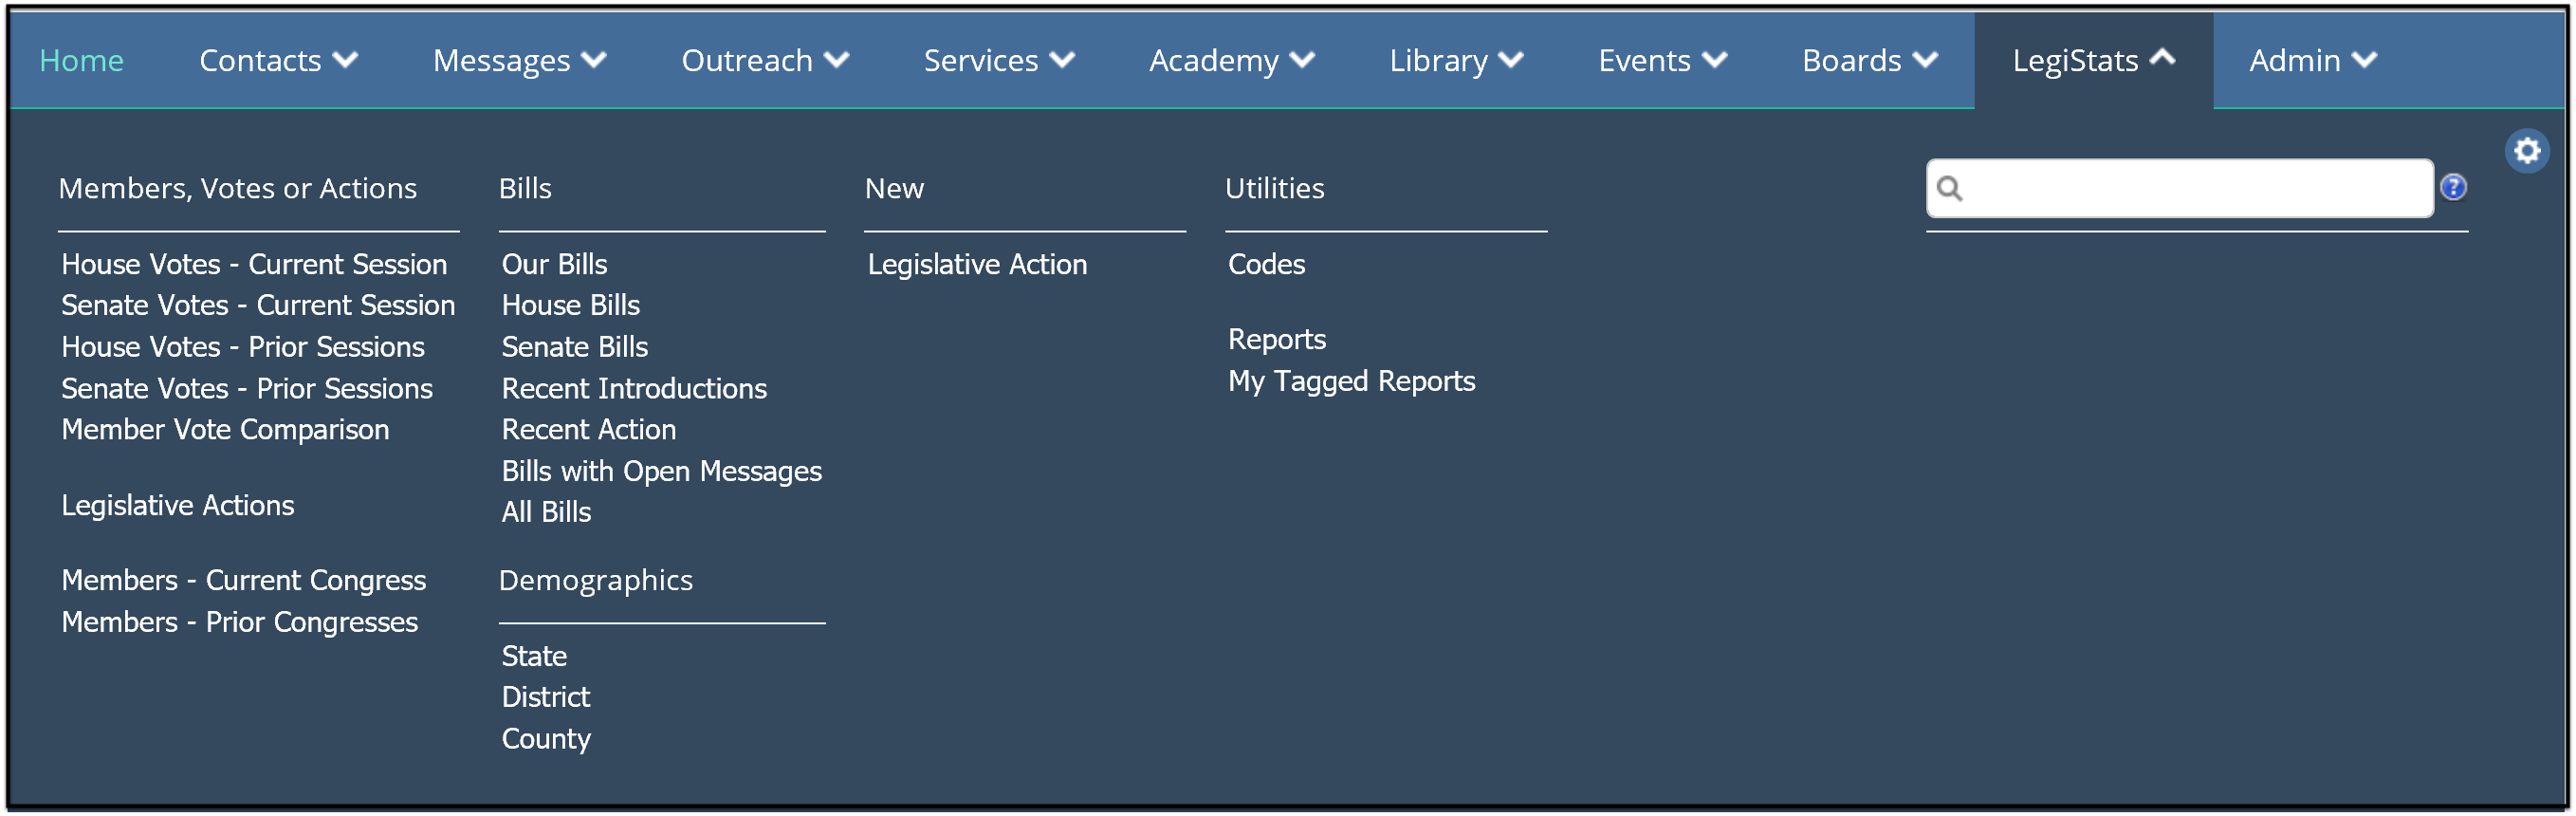The image size is (2576, 816).
Task: Open My Tagged Reports
Action: [x=1351, y=381]
